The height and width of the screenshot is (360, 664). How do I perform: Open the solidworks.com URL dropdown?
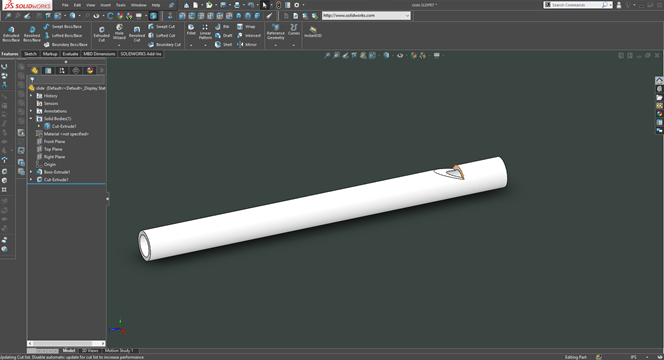pos(407,16)
